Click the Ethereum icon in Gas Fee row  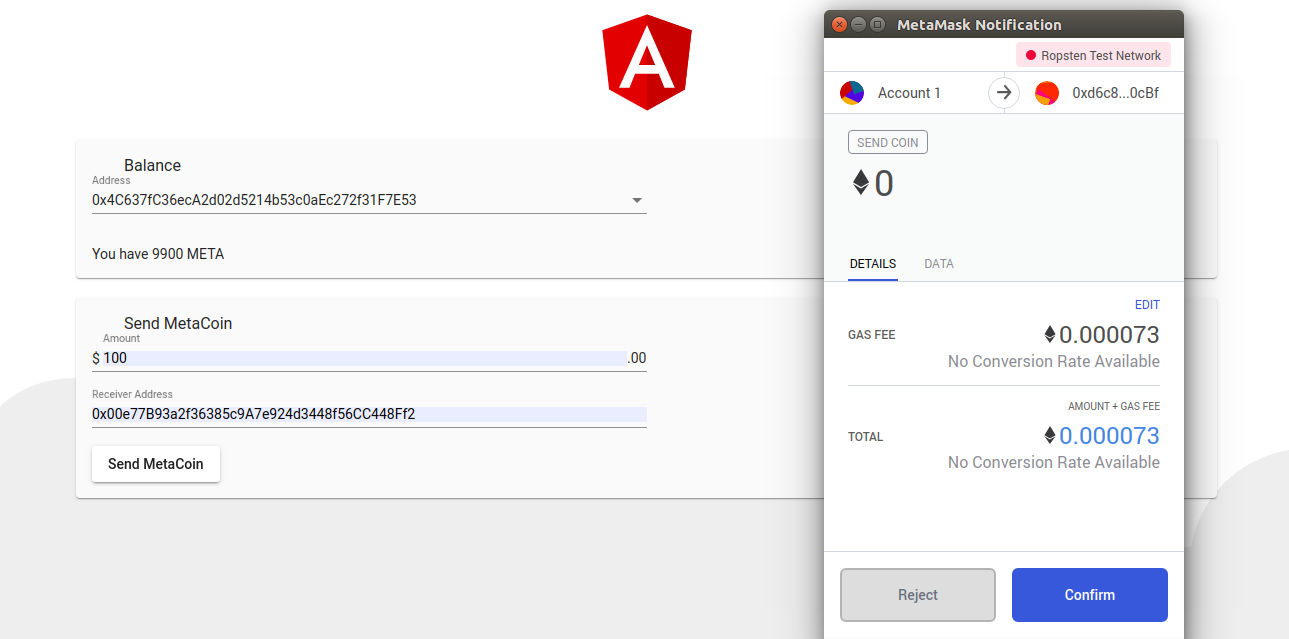coord(1050,334)
